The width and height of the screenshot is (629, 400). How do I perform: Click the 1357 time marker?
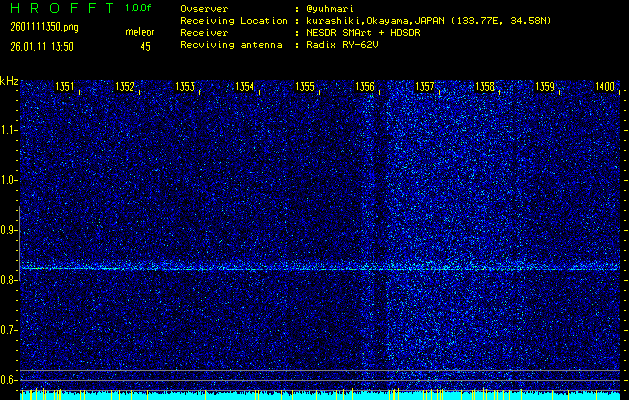point(425,87)
